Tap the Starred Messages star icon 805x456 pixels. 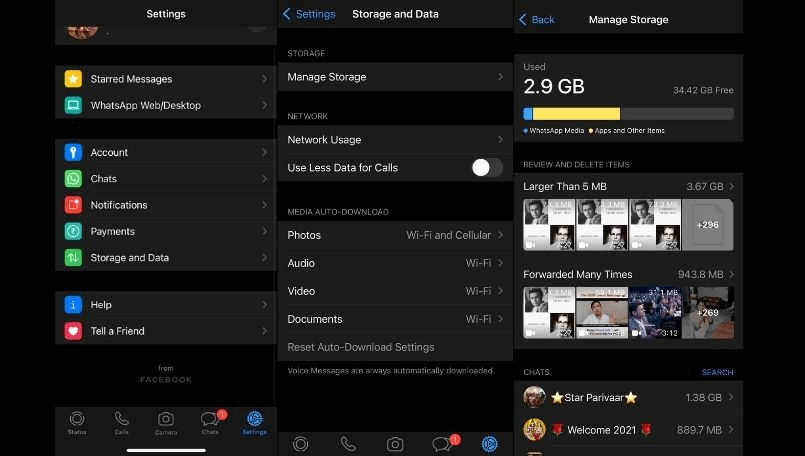tap(73, 79)
